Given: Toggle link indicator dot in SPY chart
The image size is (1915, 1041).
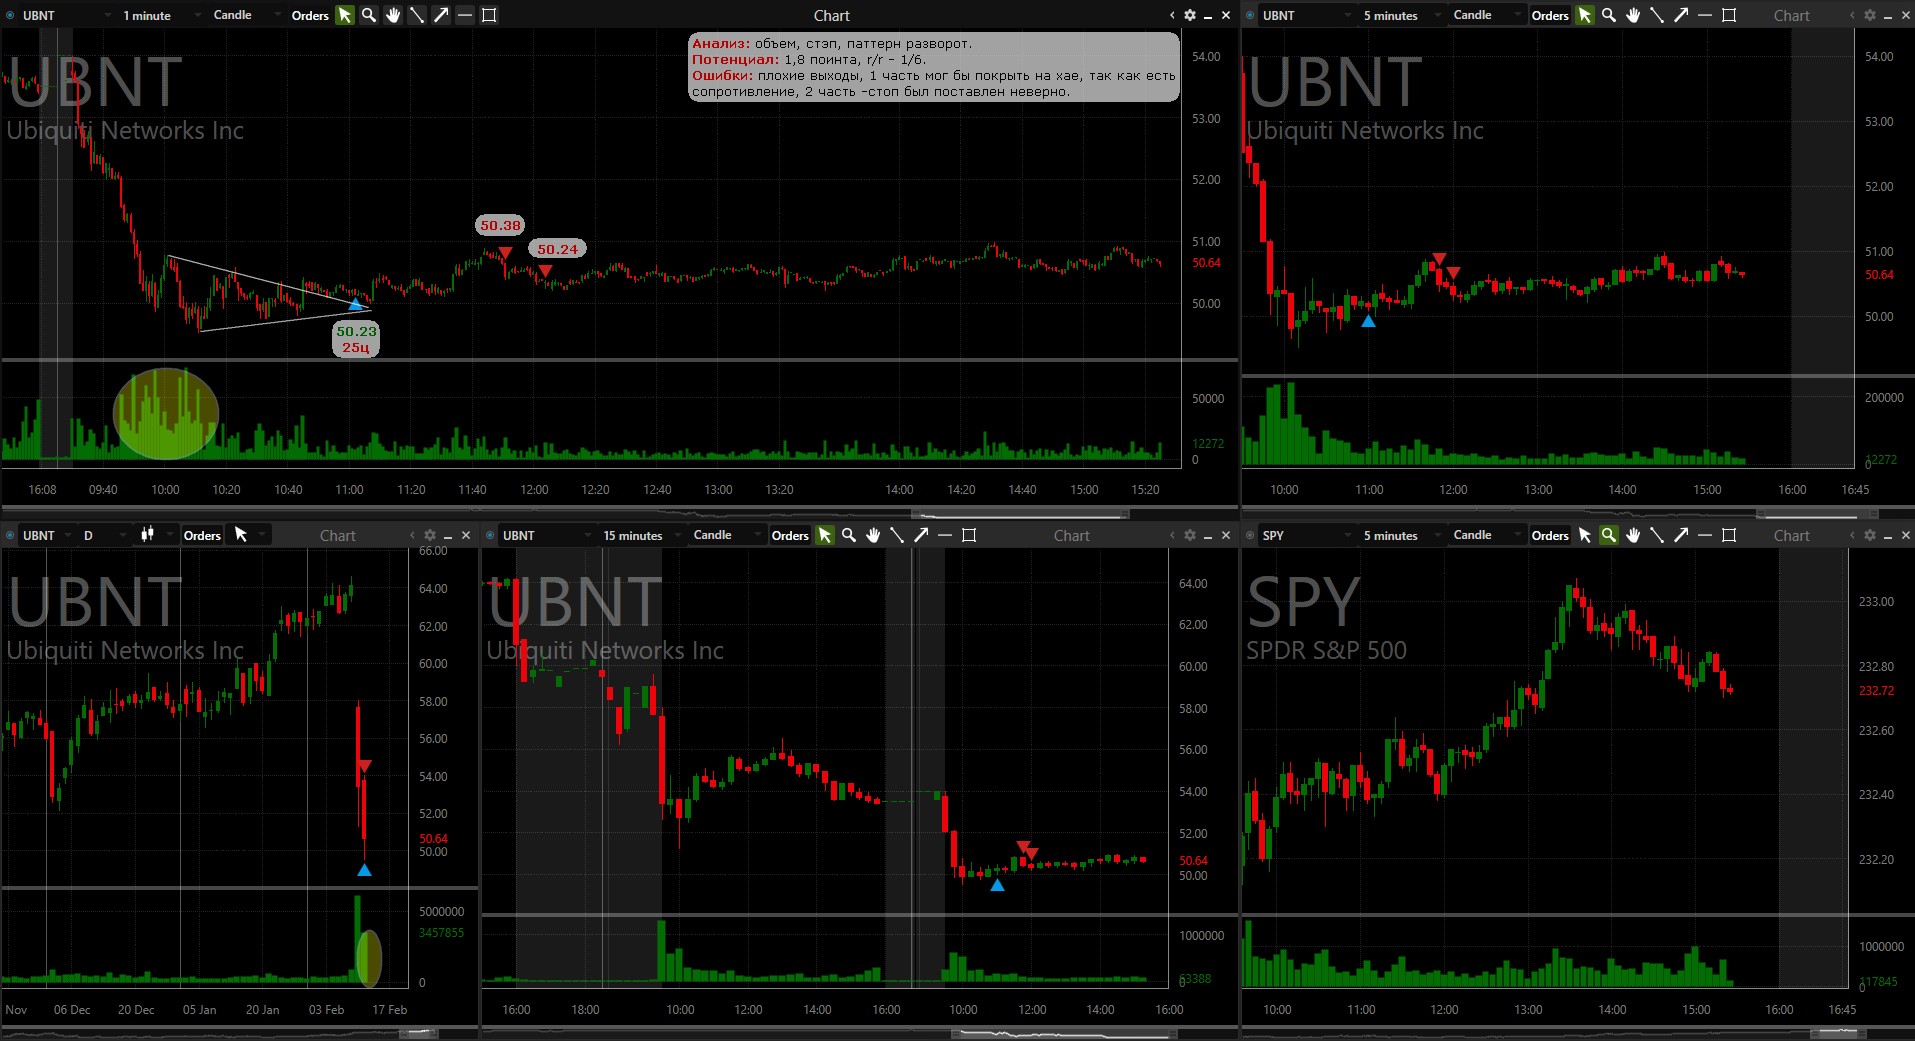Looking at the screenshot, I should tap(1251, 535).
